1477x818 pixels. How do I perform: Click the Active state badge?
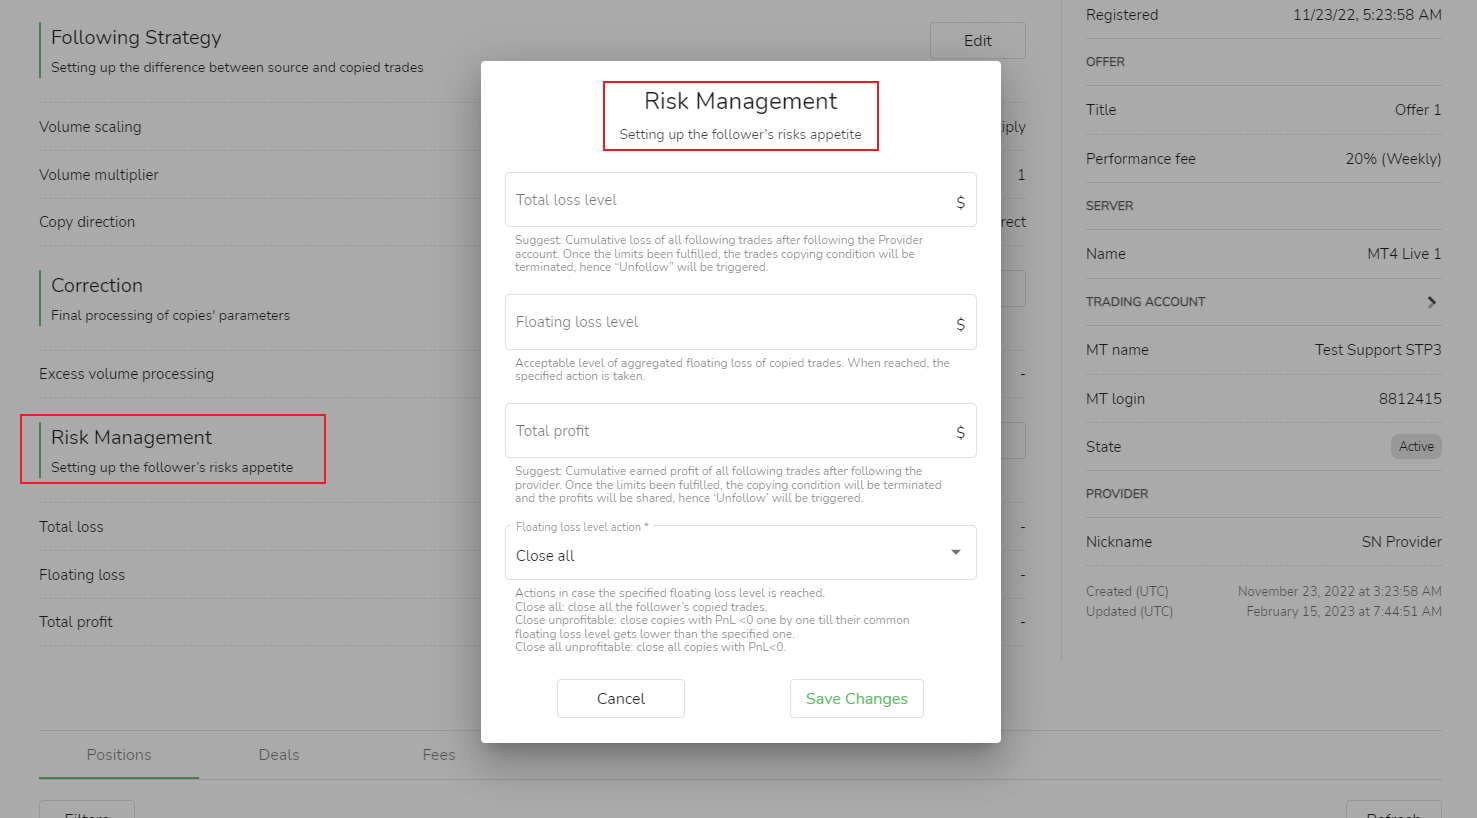click(x=1415, y=447)
